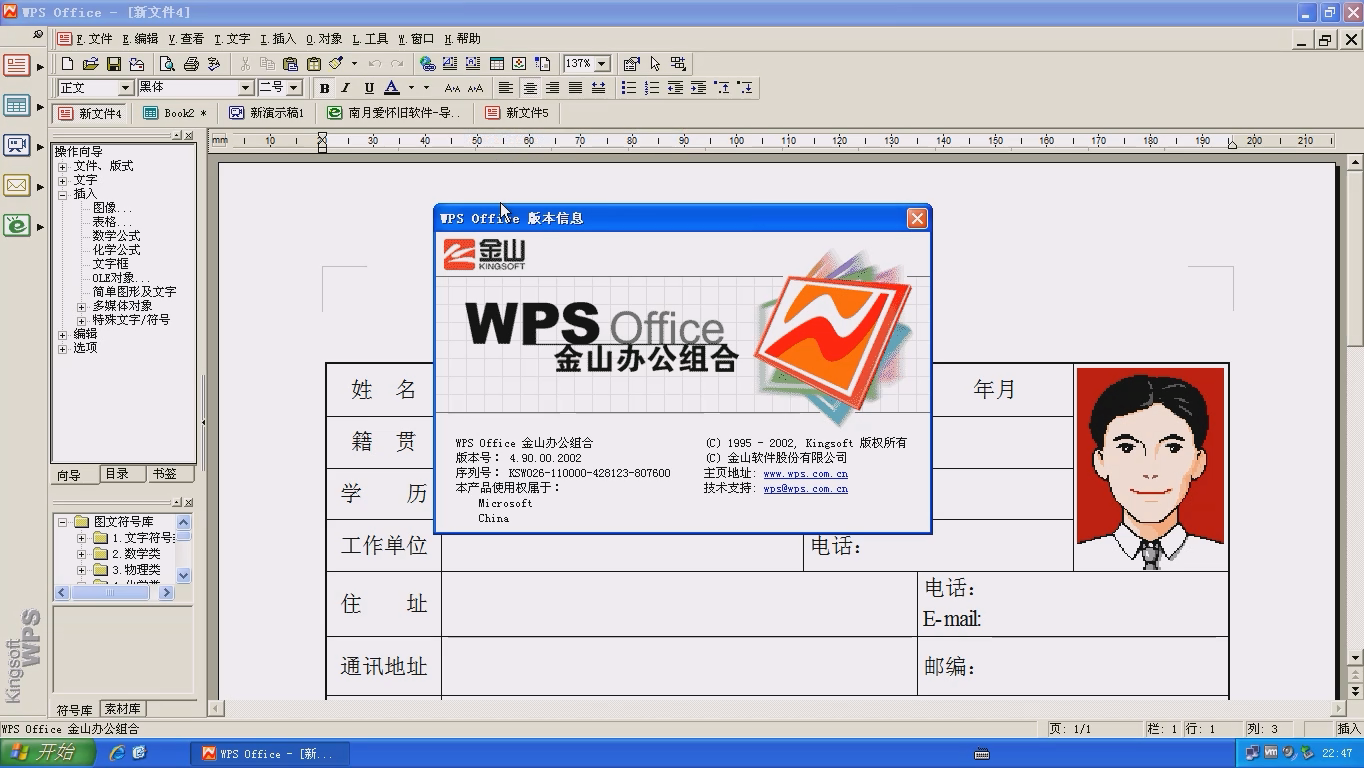Select the 简单图形及文字 tree item
This screenshot has height=768, width=1364.
[x=134, y=292]
